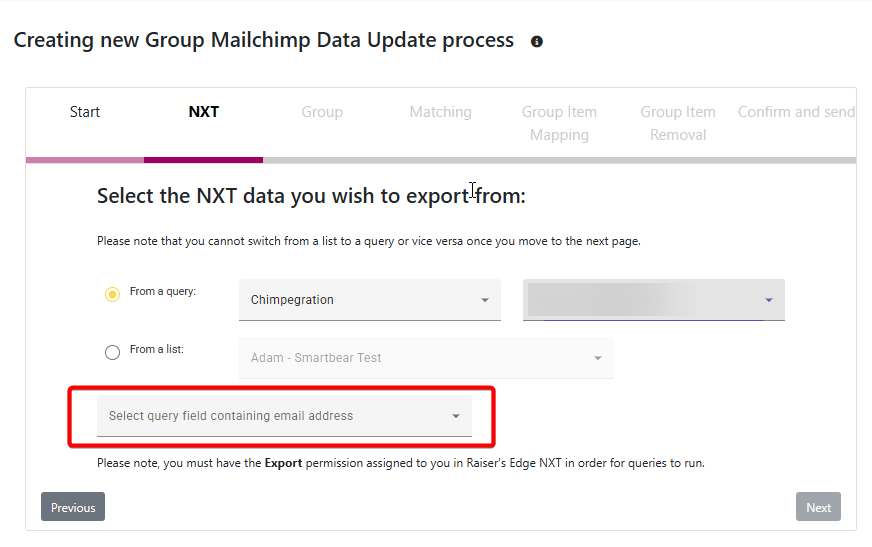The width and height of the screenshot is (872, 547).
Task: Click the info icon beside the page title
Action: coord(537,42)
